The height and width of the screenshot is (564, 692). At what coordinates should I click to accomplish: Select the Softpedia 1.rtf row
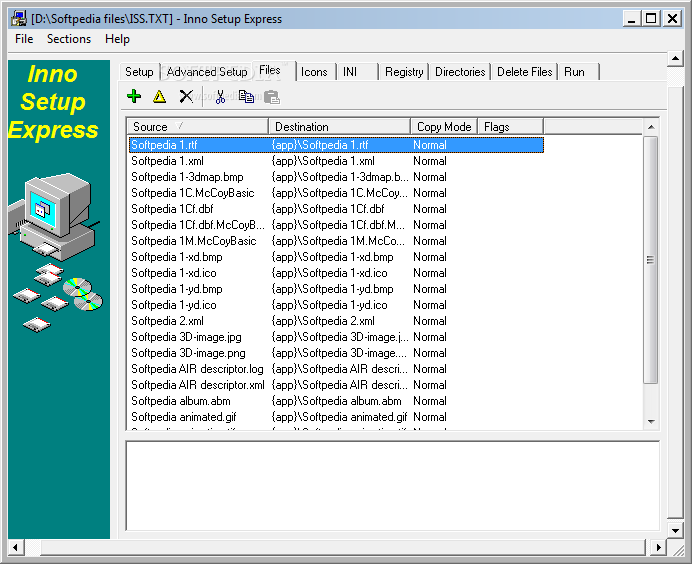pos(336,145)
